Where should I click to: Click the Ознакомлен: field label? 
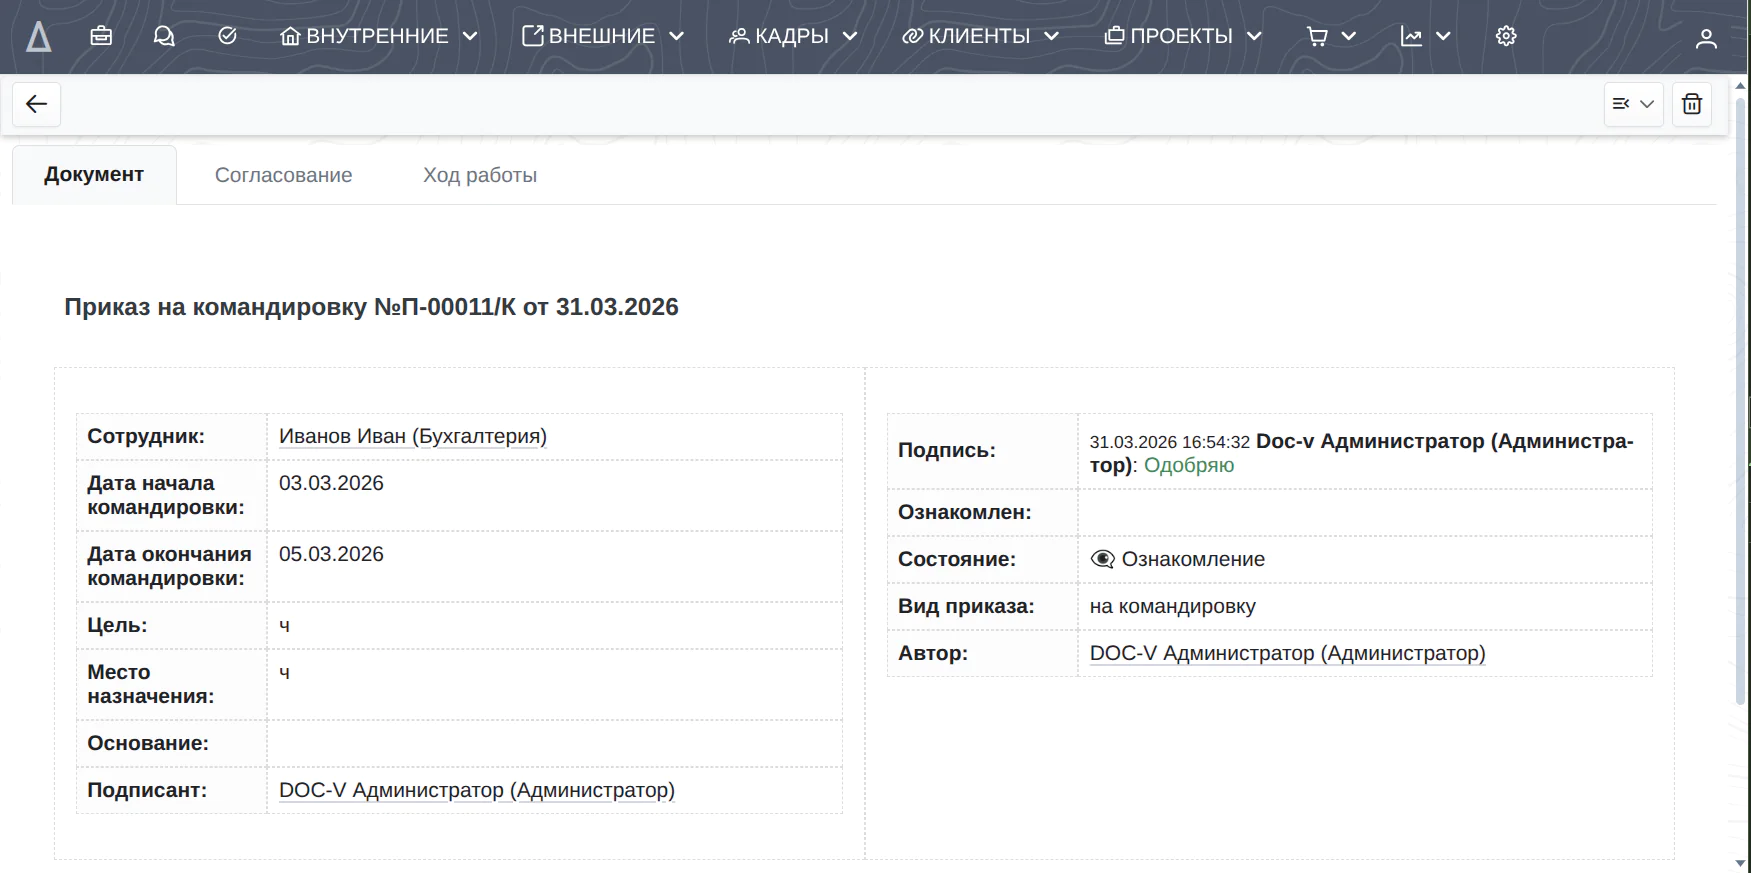point(964,512)
